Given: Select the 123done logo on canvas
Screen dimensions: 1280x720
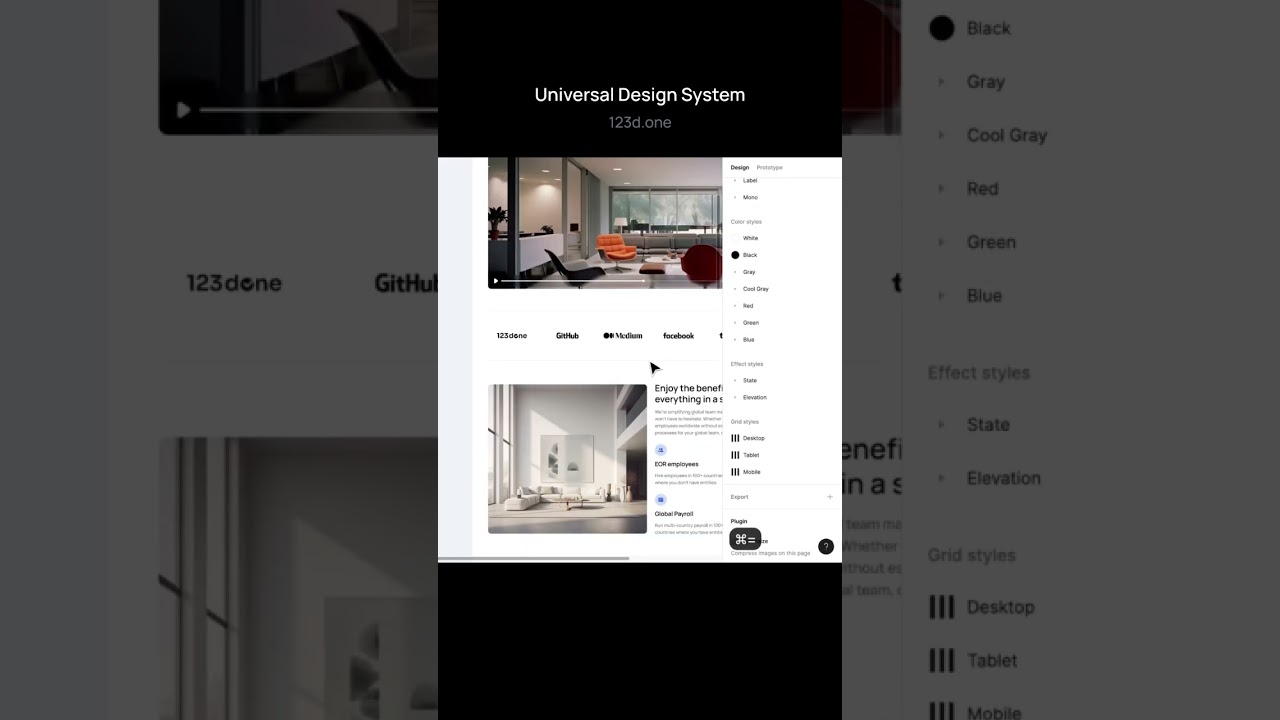Looking at the screenshot, I should [512, 336].
